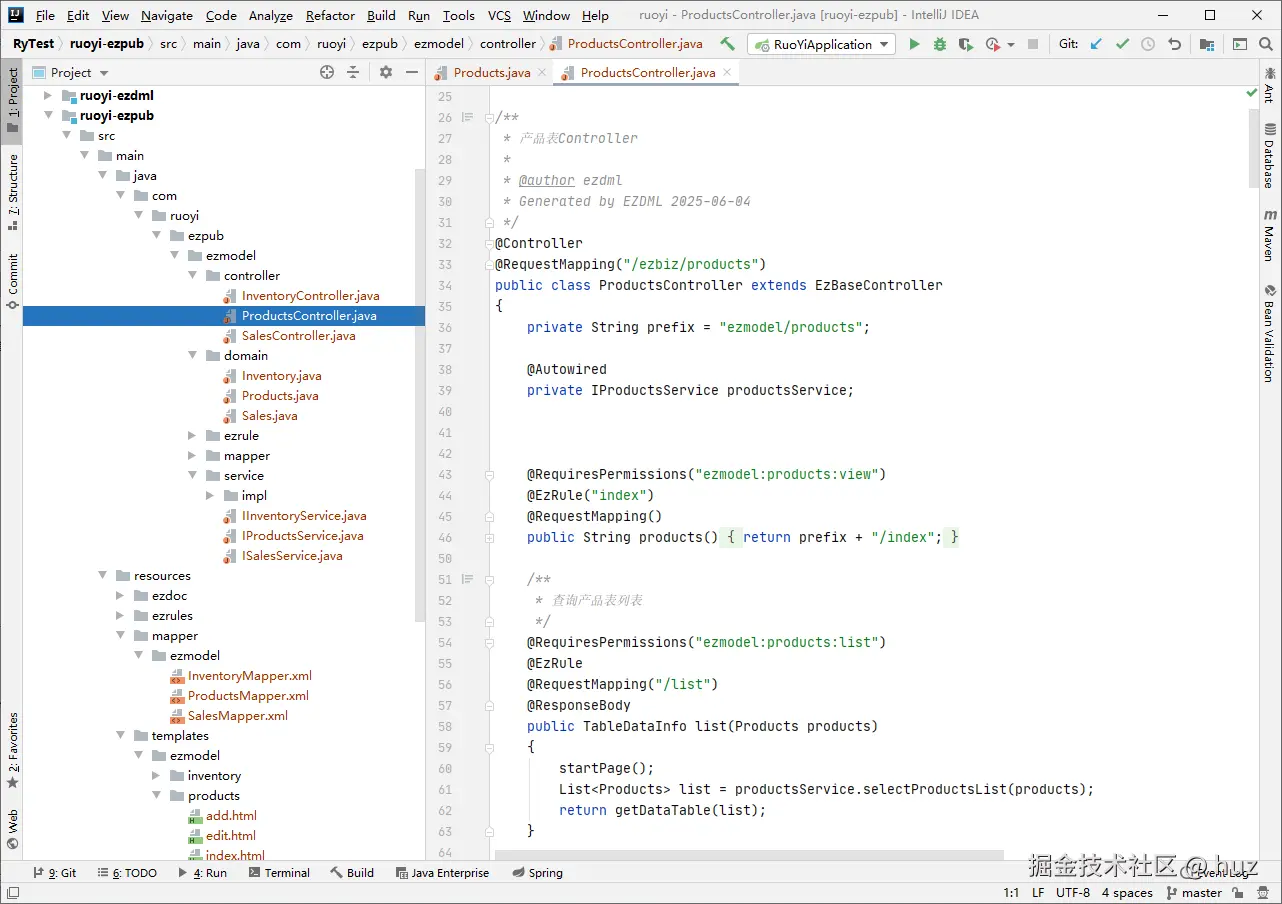Screen dimensions: 1282x904
Task: Toggle the Database tool window
Action: pyautogui.click(x=1269, y=155)
